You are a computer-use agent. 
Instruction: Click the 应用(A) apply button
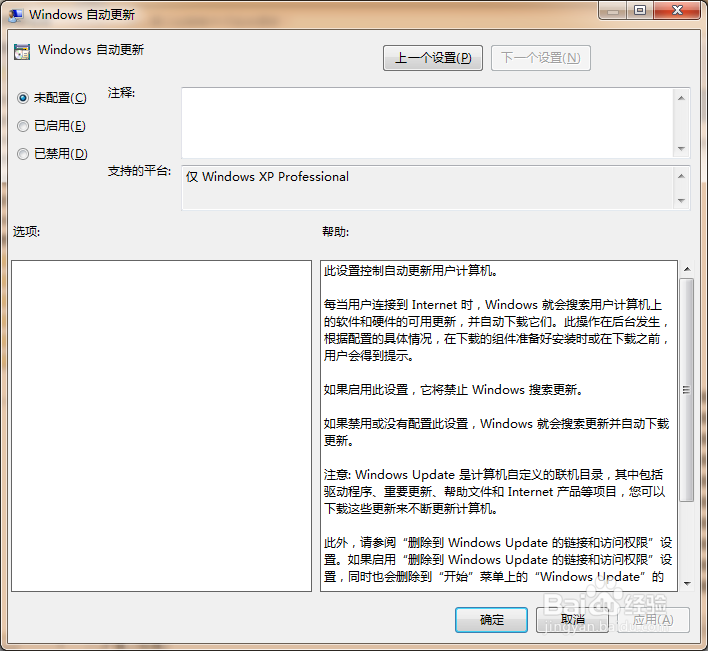tap(653, 620)
